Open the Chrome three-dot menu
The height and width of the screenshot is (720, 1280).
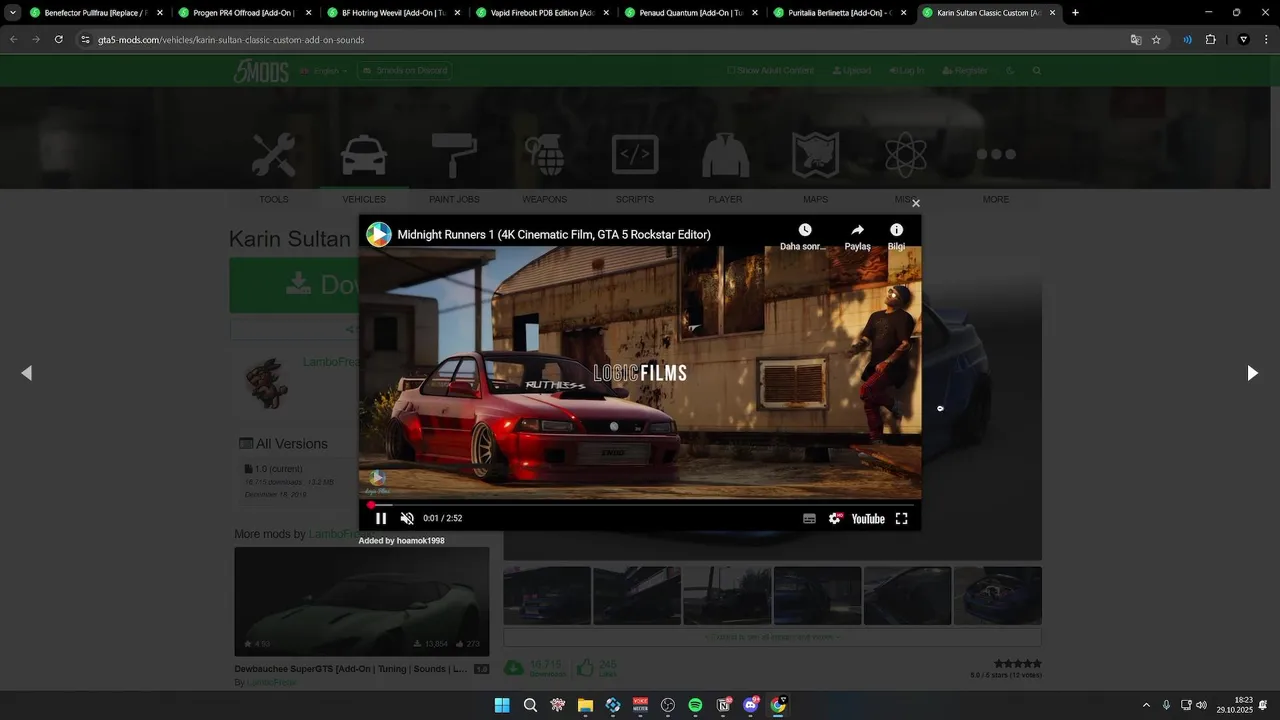(1266, 40)
